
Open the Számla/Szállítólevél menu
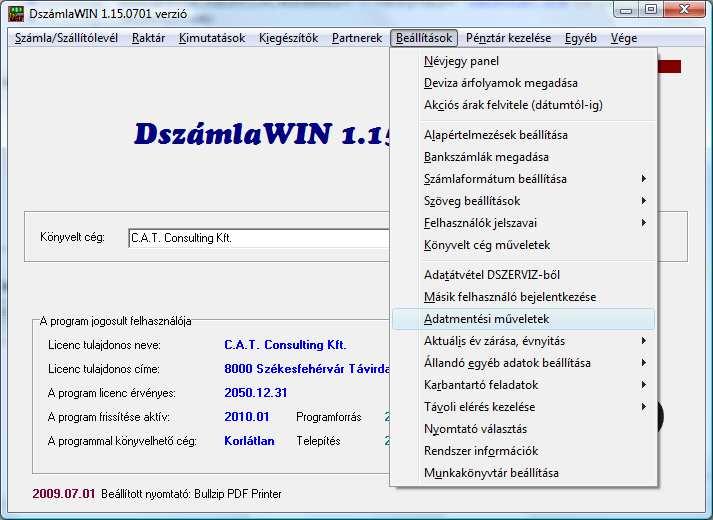pyautogui.click(x=66, y=38)
